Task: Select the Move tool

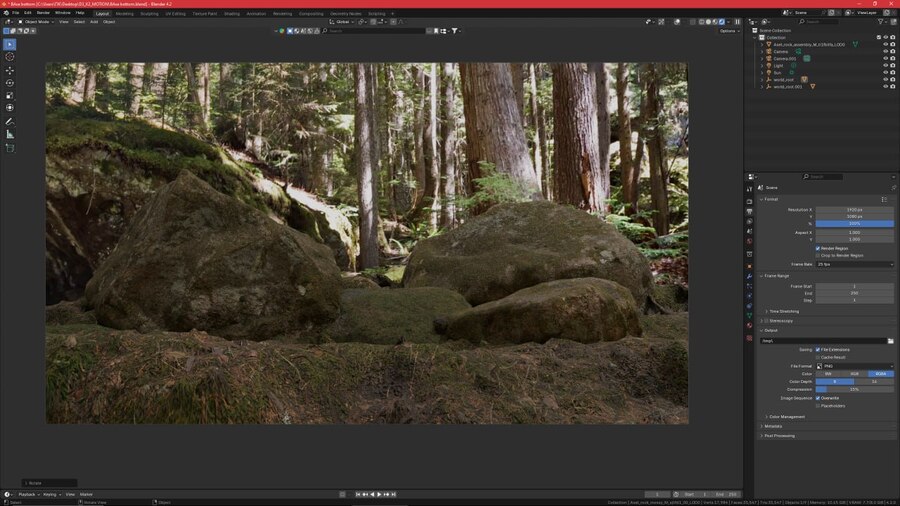Action: 10,70
